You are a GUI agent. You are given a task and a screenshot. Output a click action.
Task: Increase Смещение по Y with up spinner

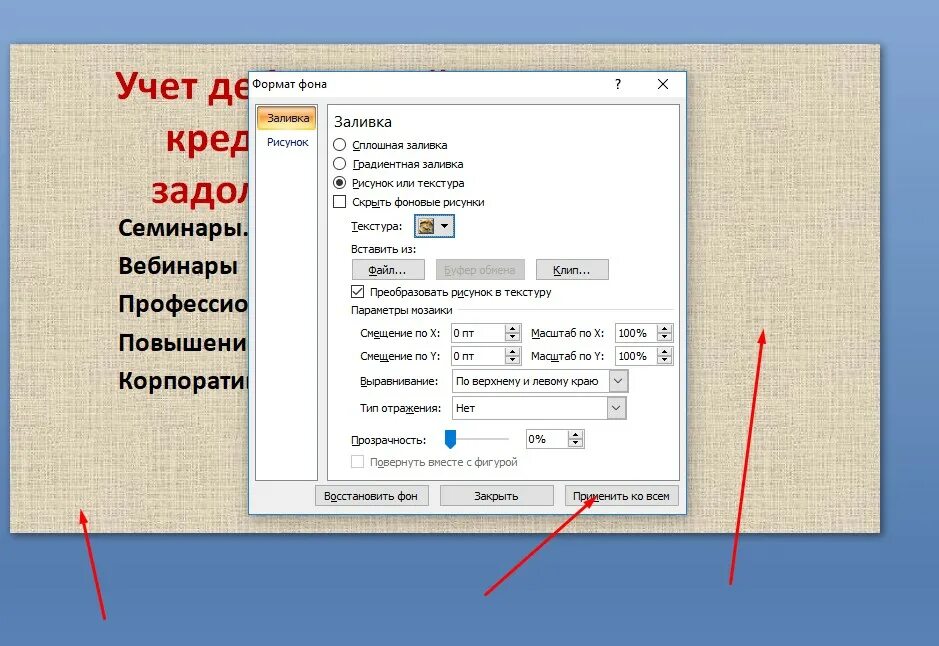(x=512, y=352)
